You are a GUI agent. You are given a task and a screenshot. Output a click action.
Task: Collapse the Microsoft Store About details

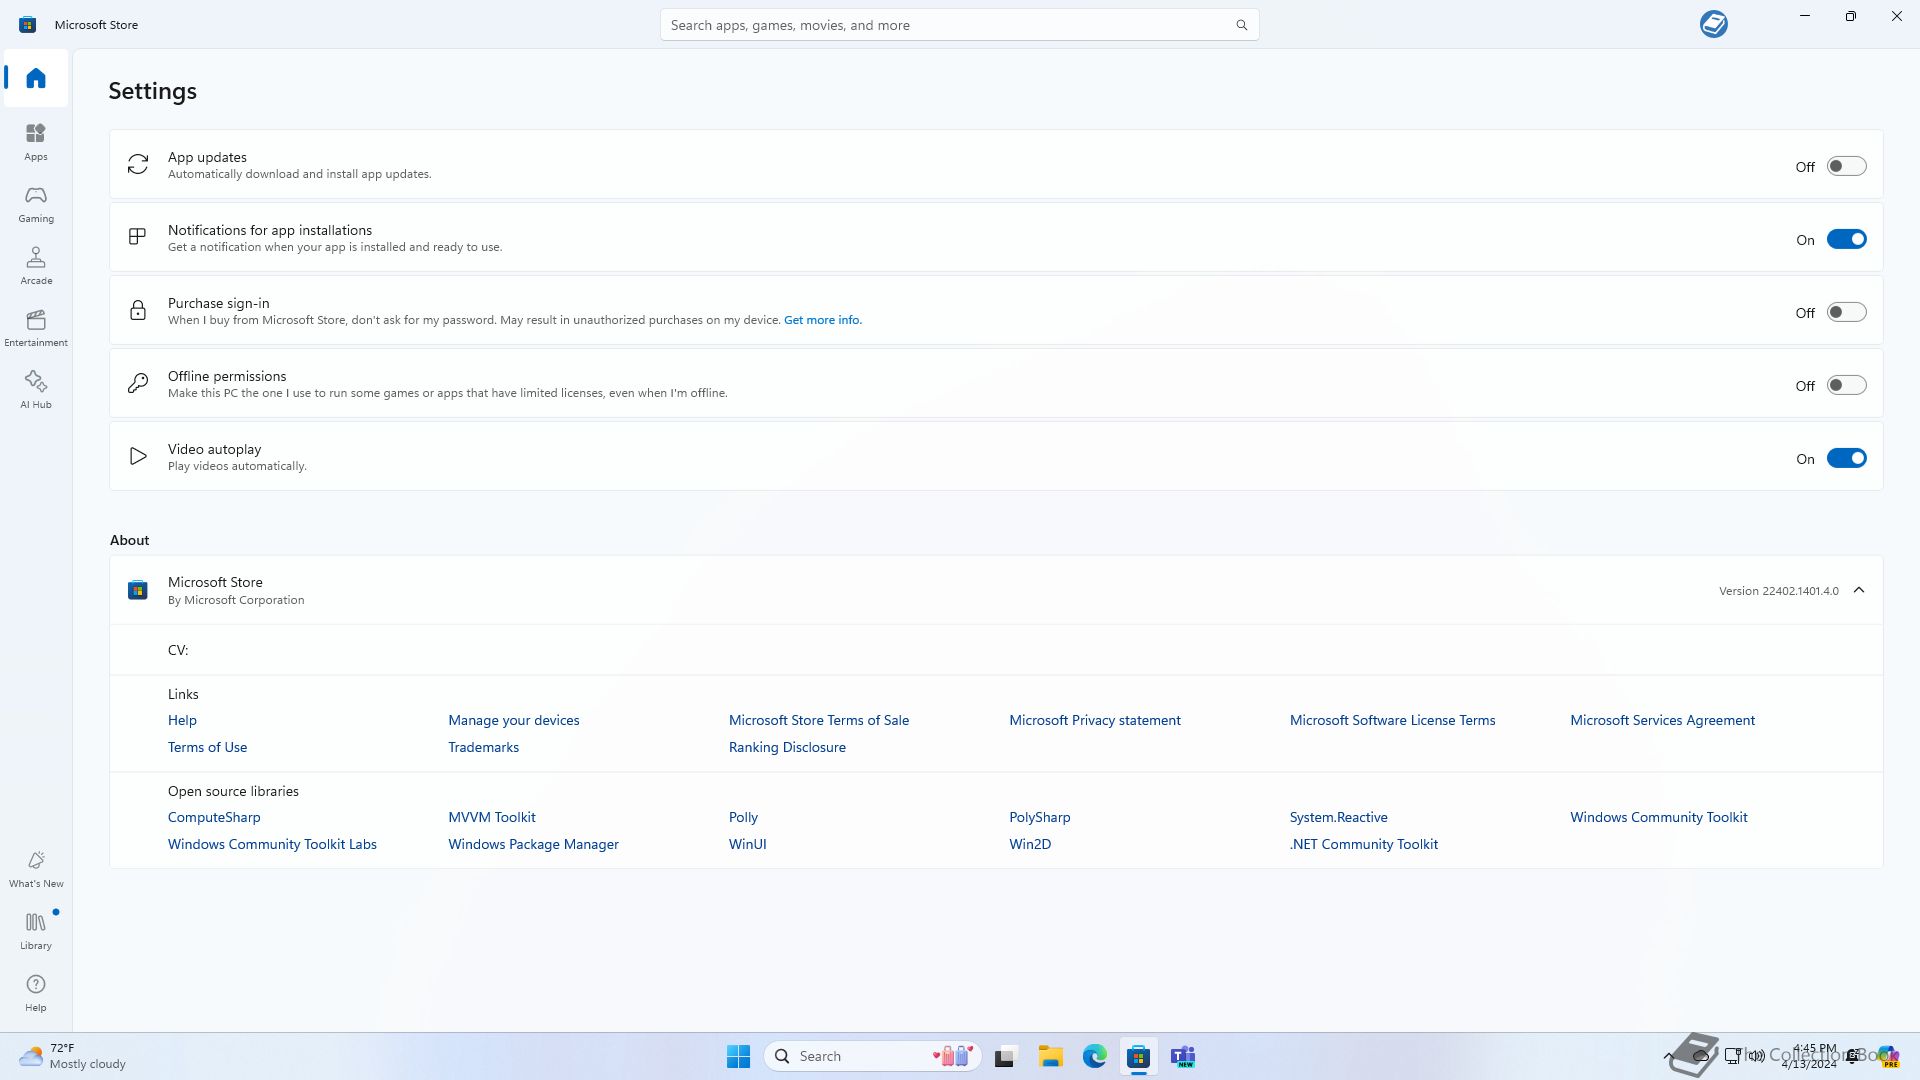[1859, 590]
